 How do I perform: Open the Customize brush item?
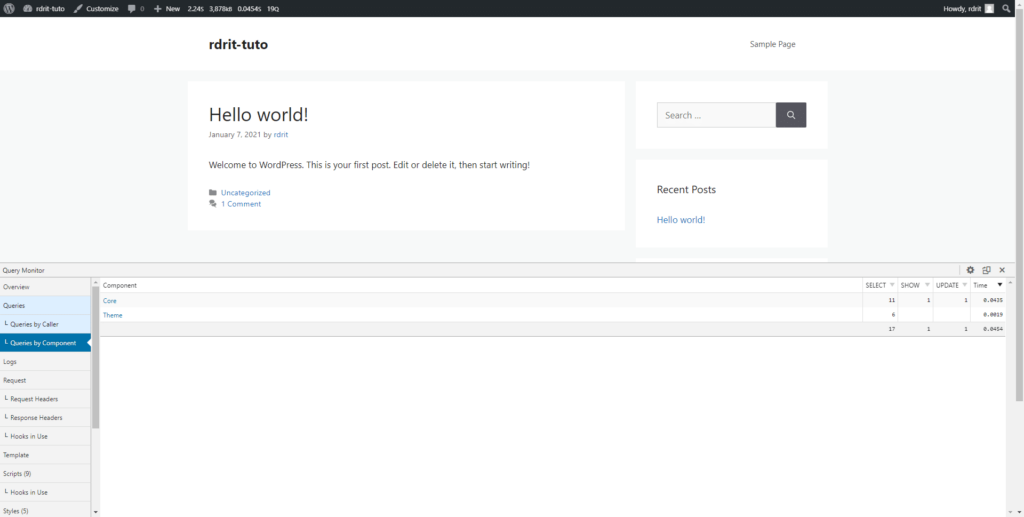point(96,8)
